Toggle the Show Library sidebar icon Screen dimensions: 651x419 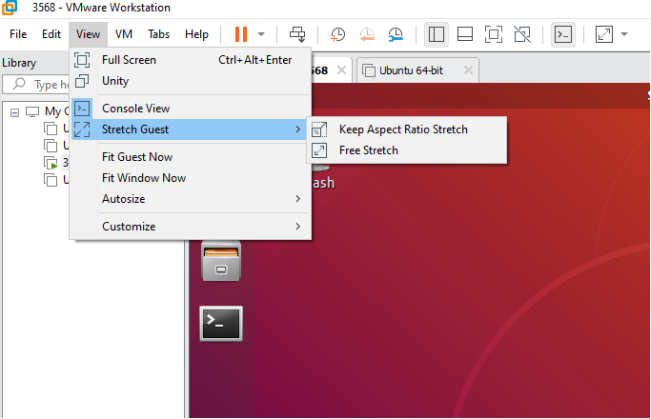coord(436,34)
